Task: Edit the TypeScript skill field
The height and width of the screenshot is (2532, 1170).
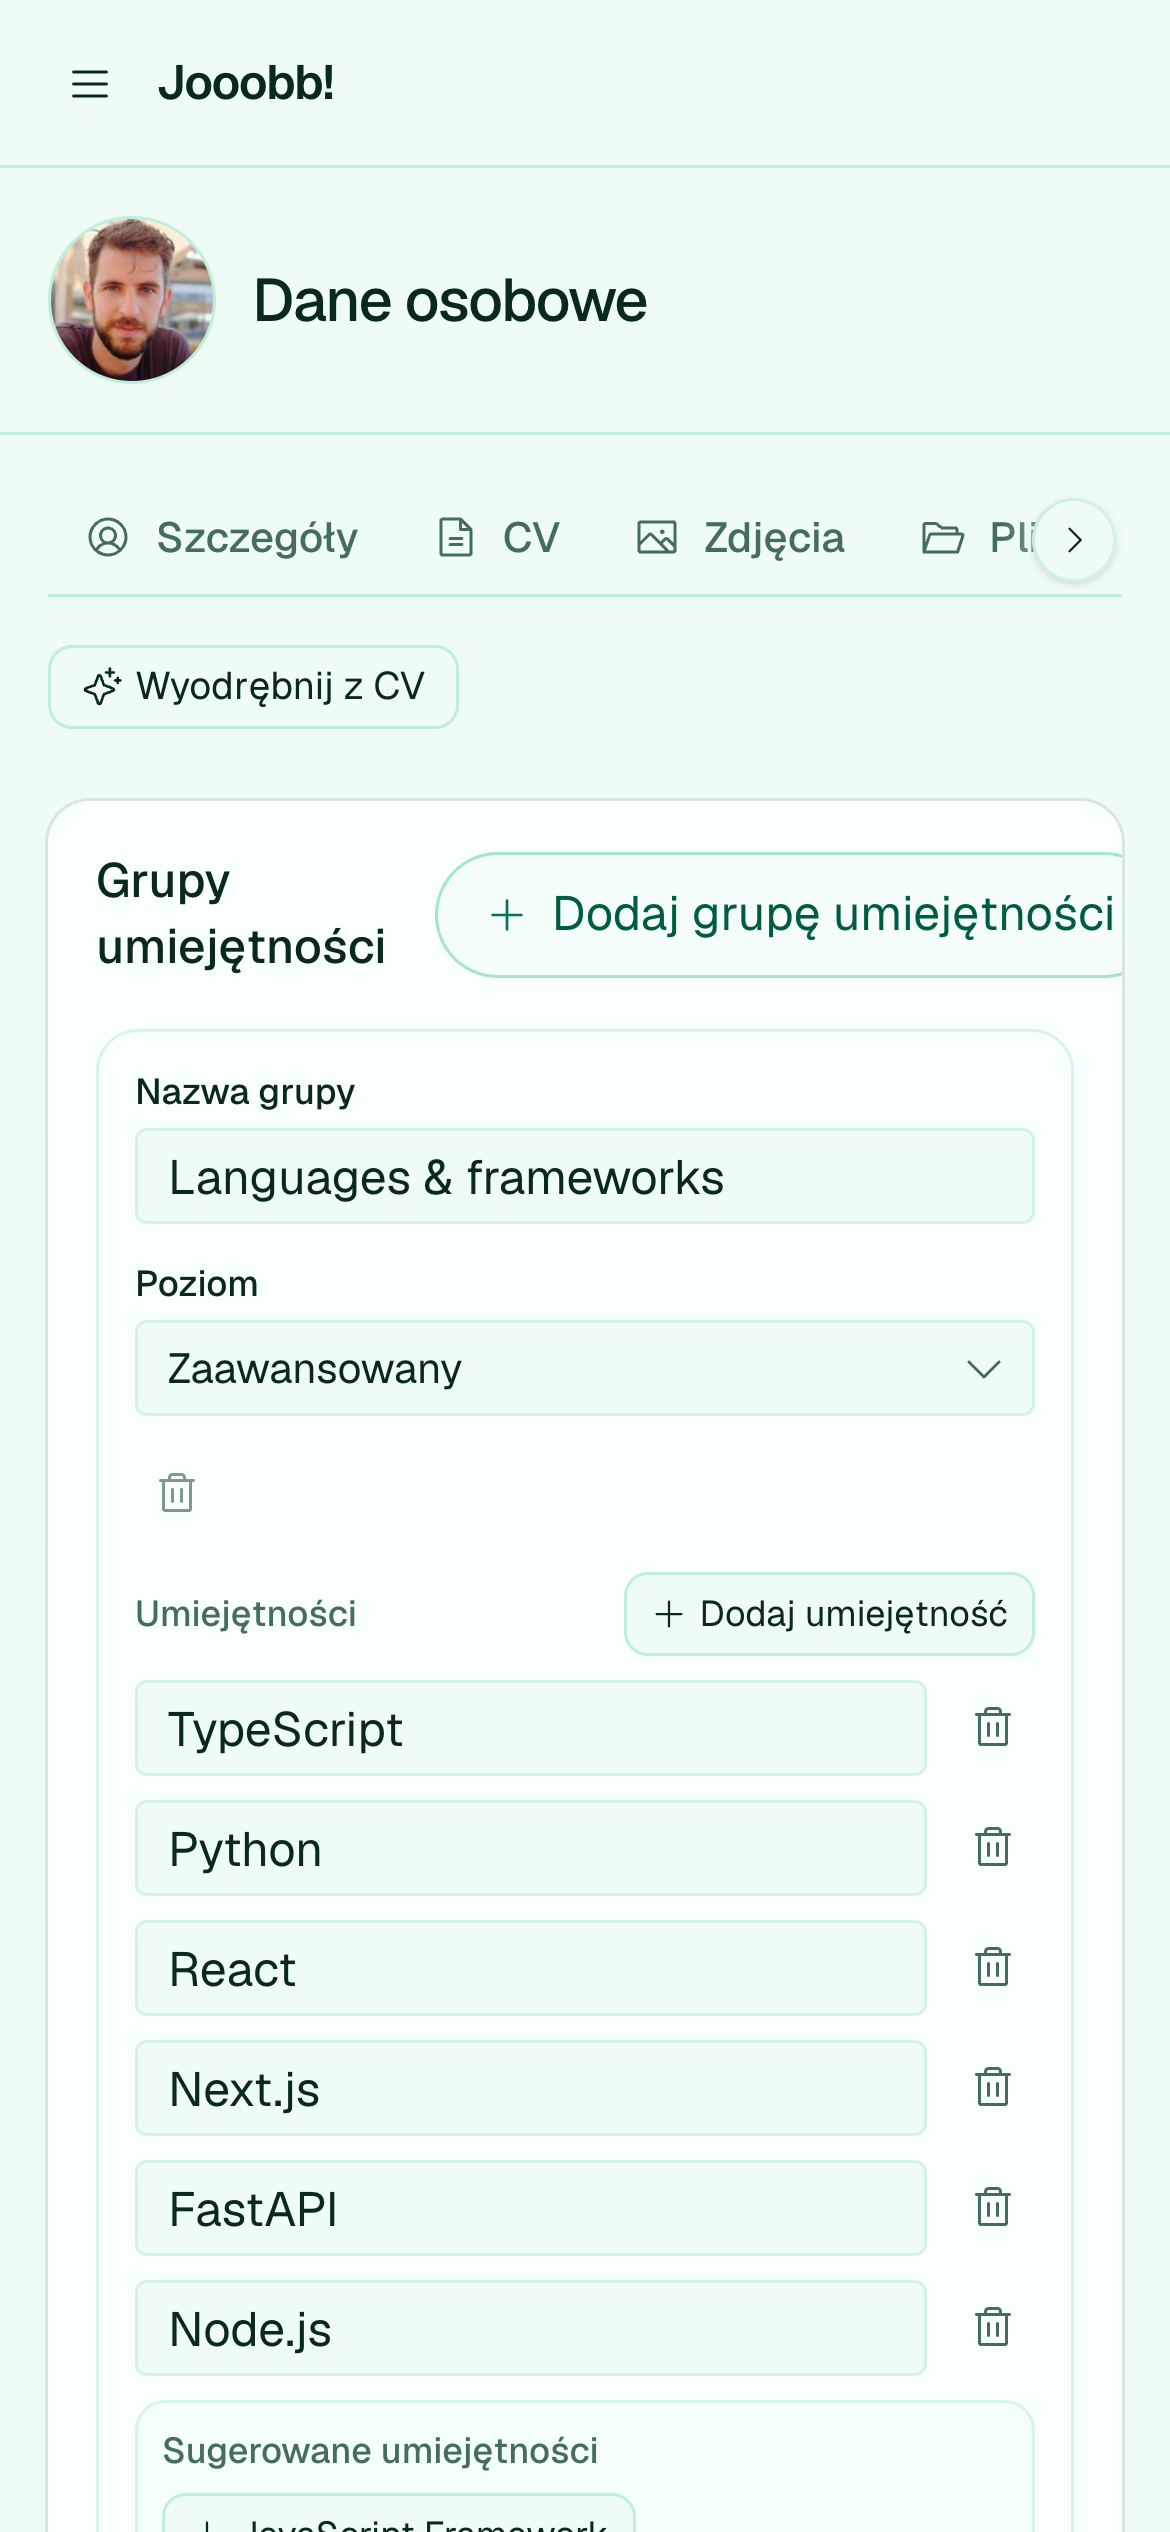Action: tap(531, 1728)
